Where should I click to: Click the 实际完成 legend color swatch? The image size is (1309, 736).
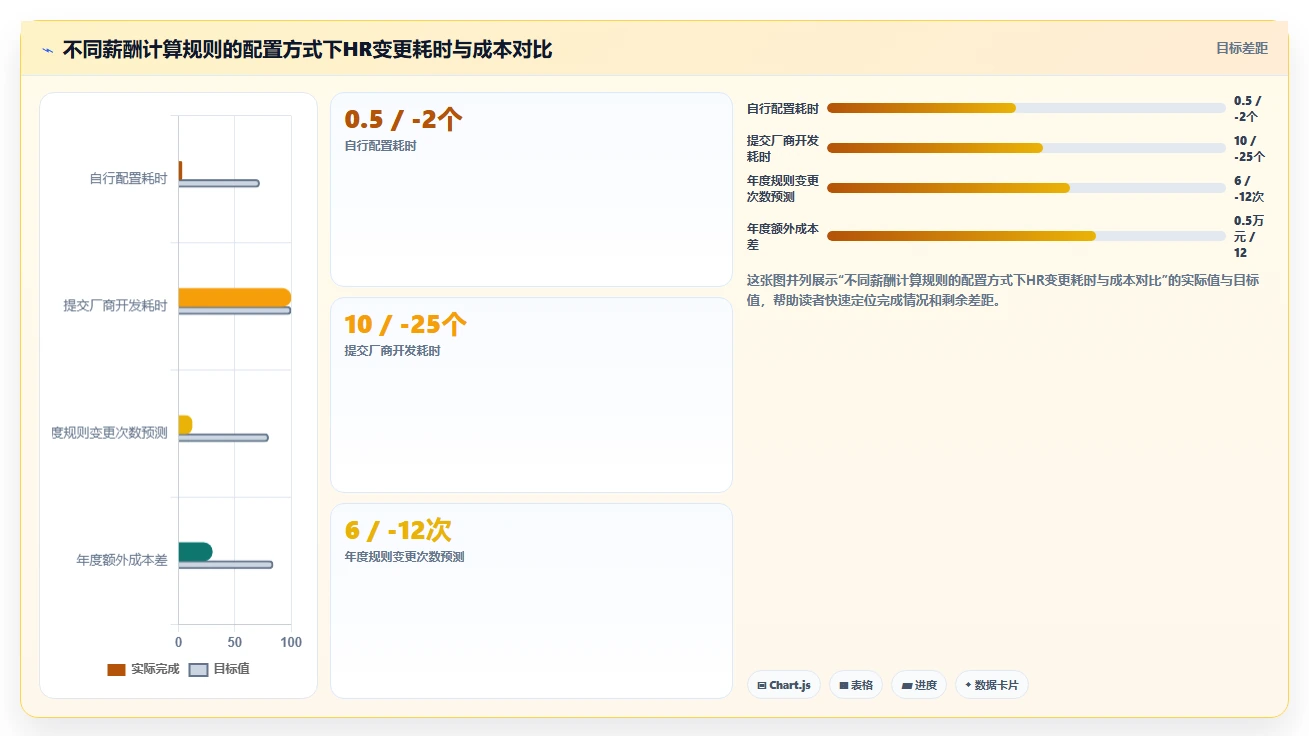pos(116,669)
